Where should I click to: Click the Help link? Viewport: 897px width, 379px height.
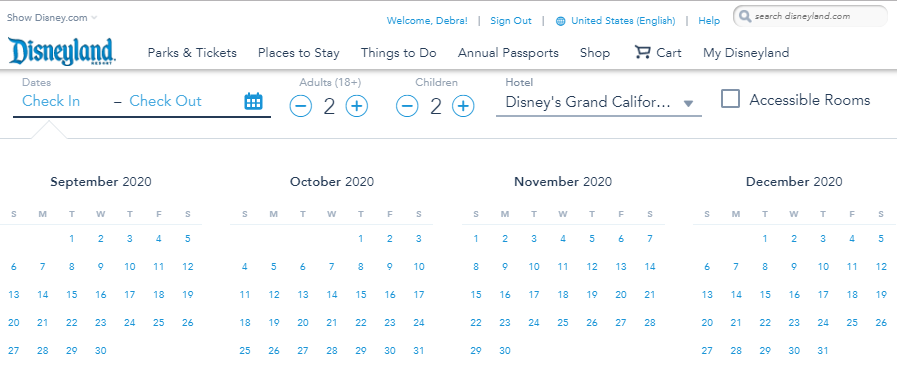coord(709,21)
